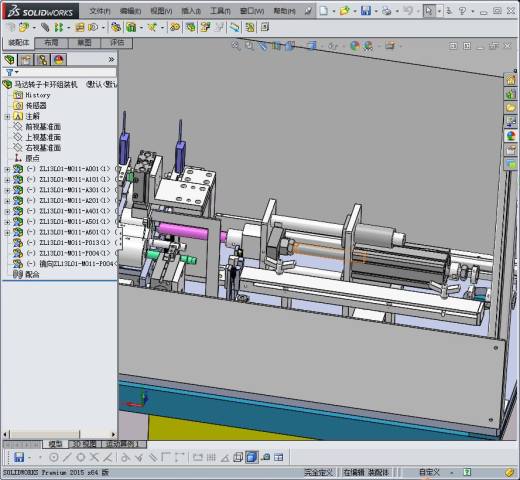Click the Appearances color ball in task pane

[511, 136]
